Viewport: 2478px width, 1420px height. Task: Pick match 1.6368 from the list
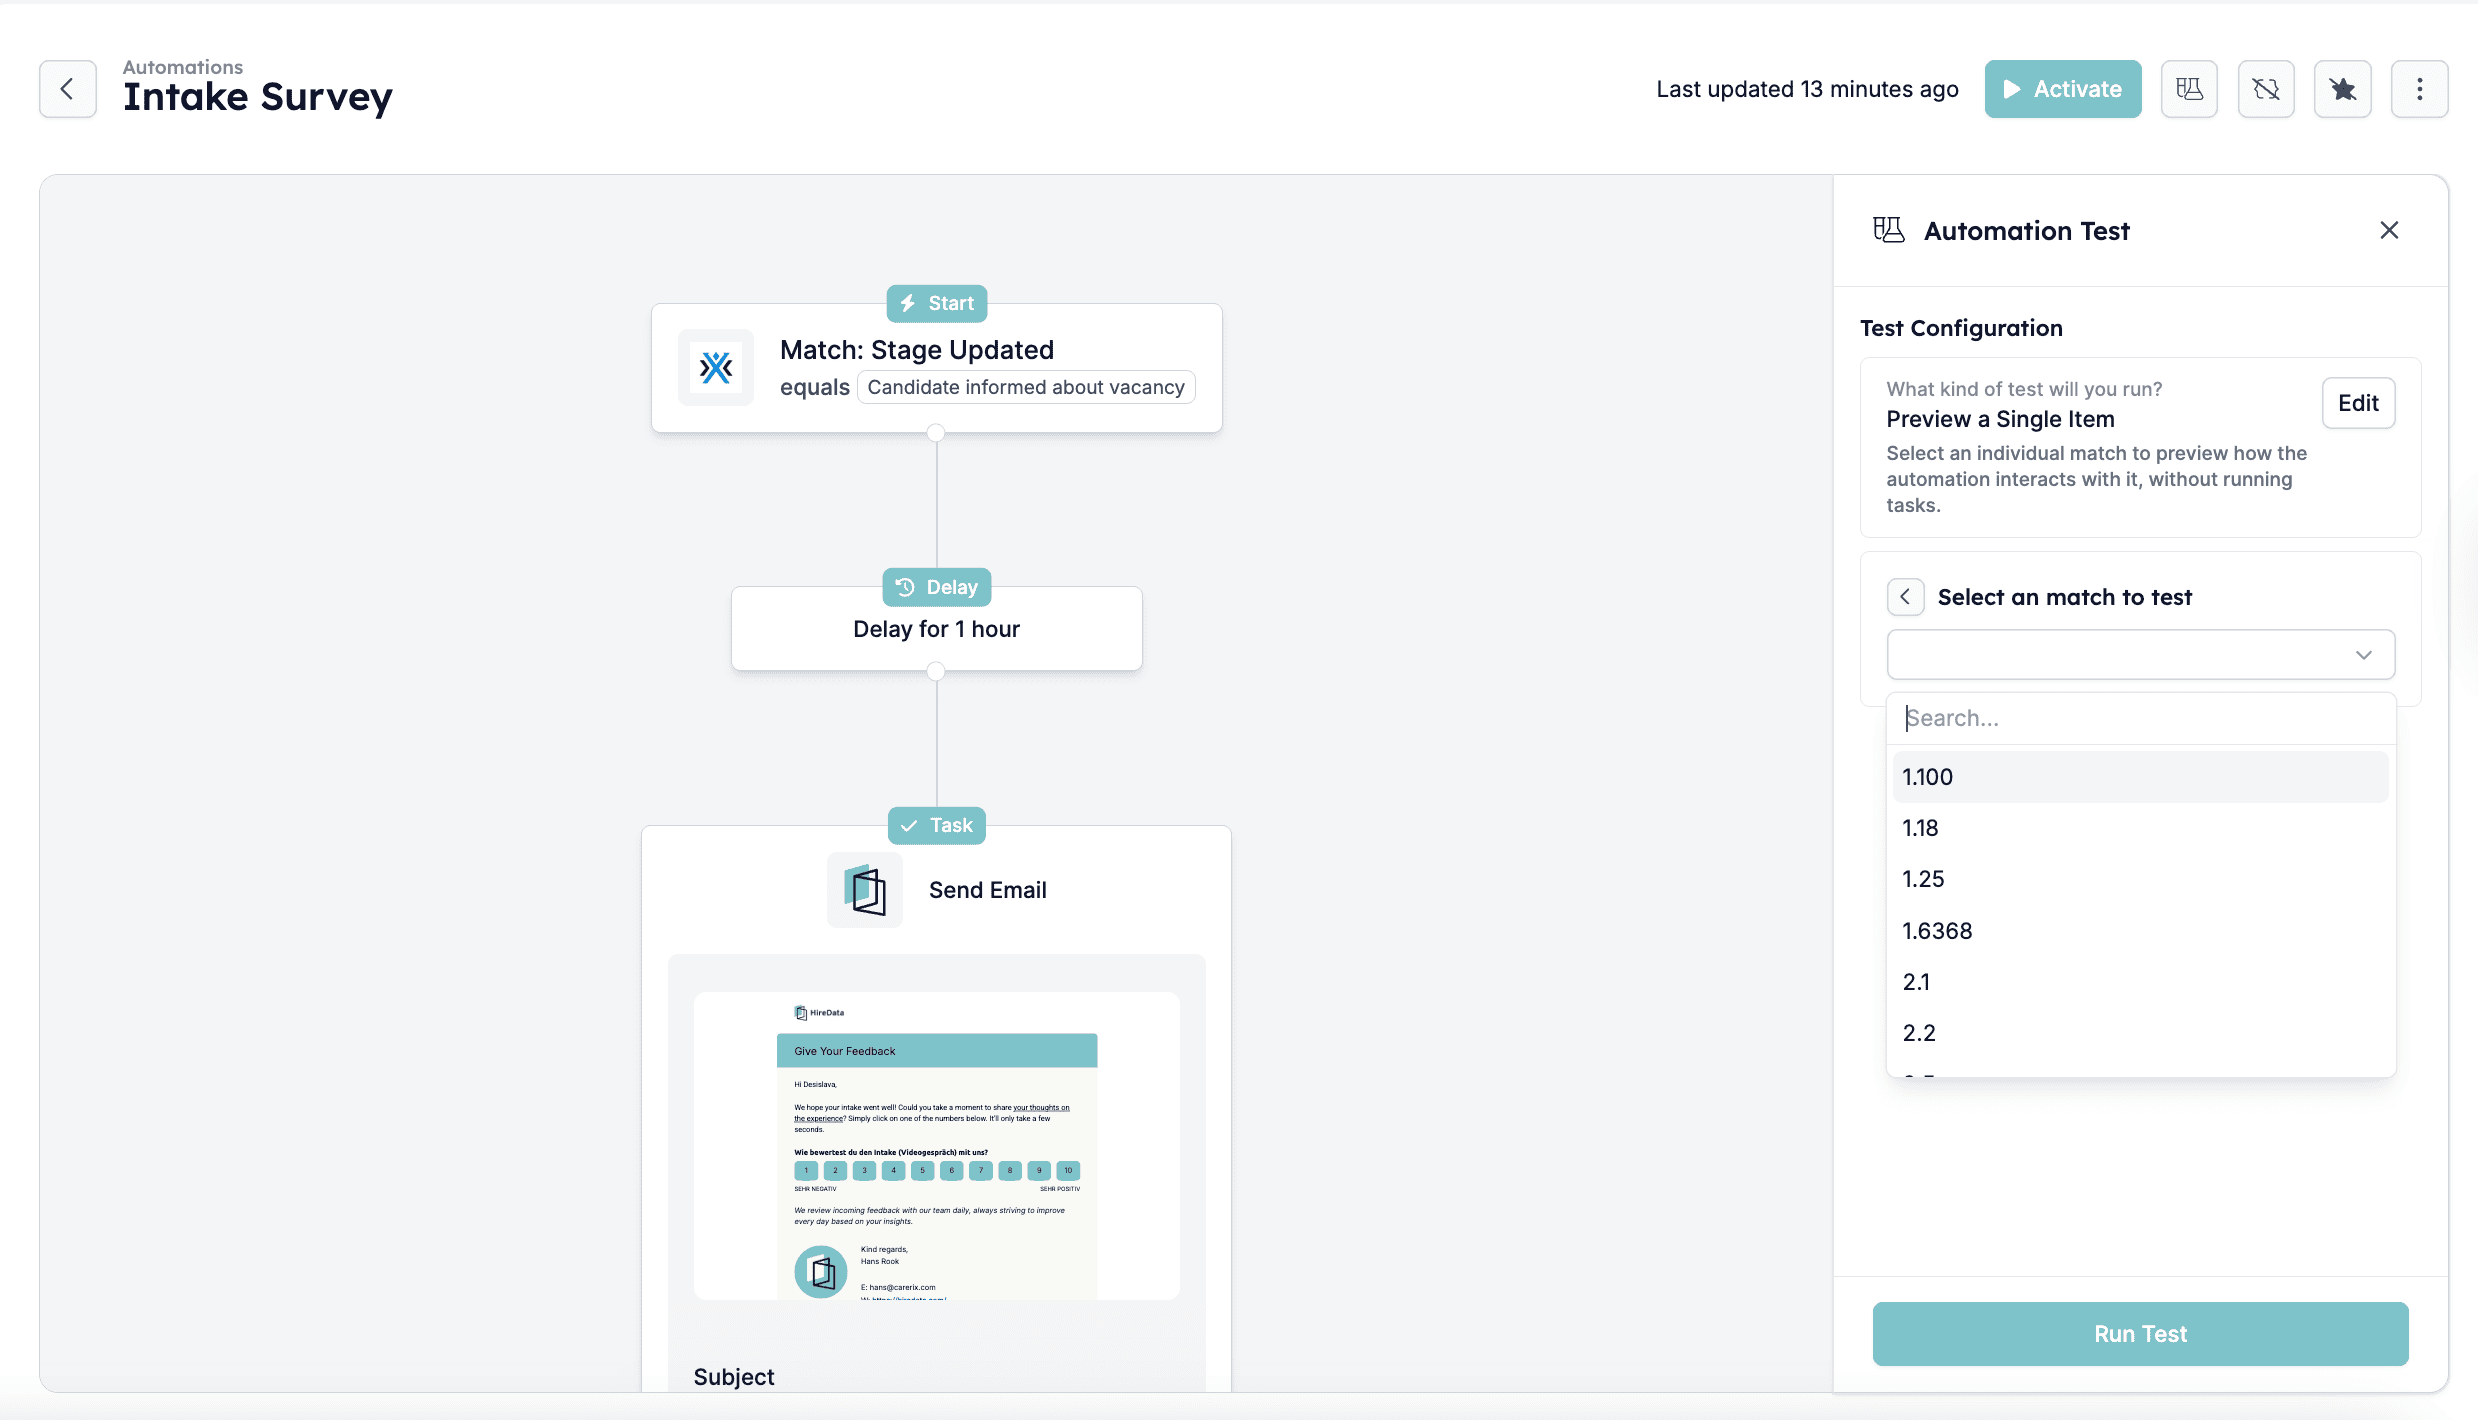[2140, 931]
